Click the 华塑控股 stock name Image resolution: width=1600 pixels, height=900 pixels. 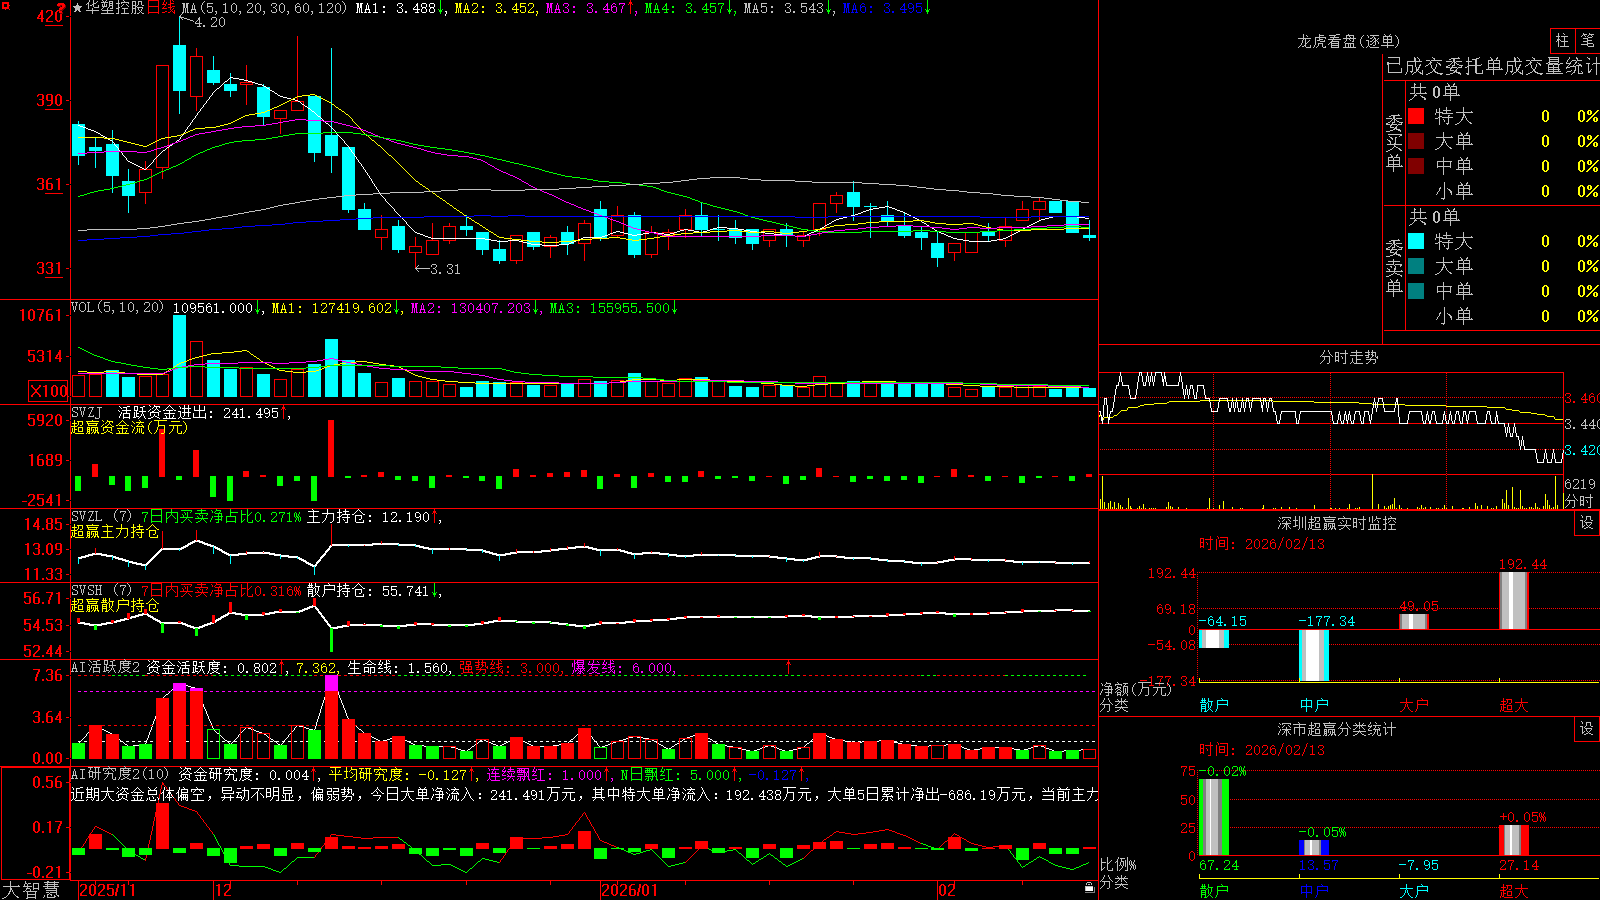[115, 8]
